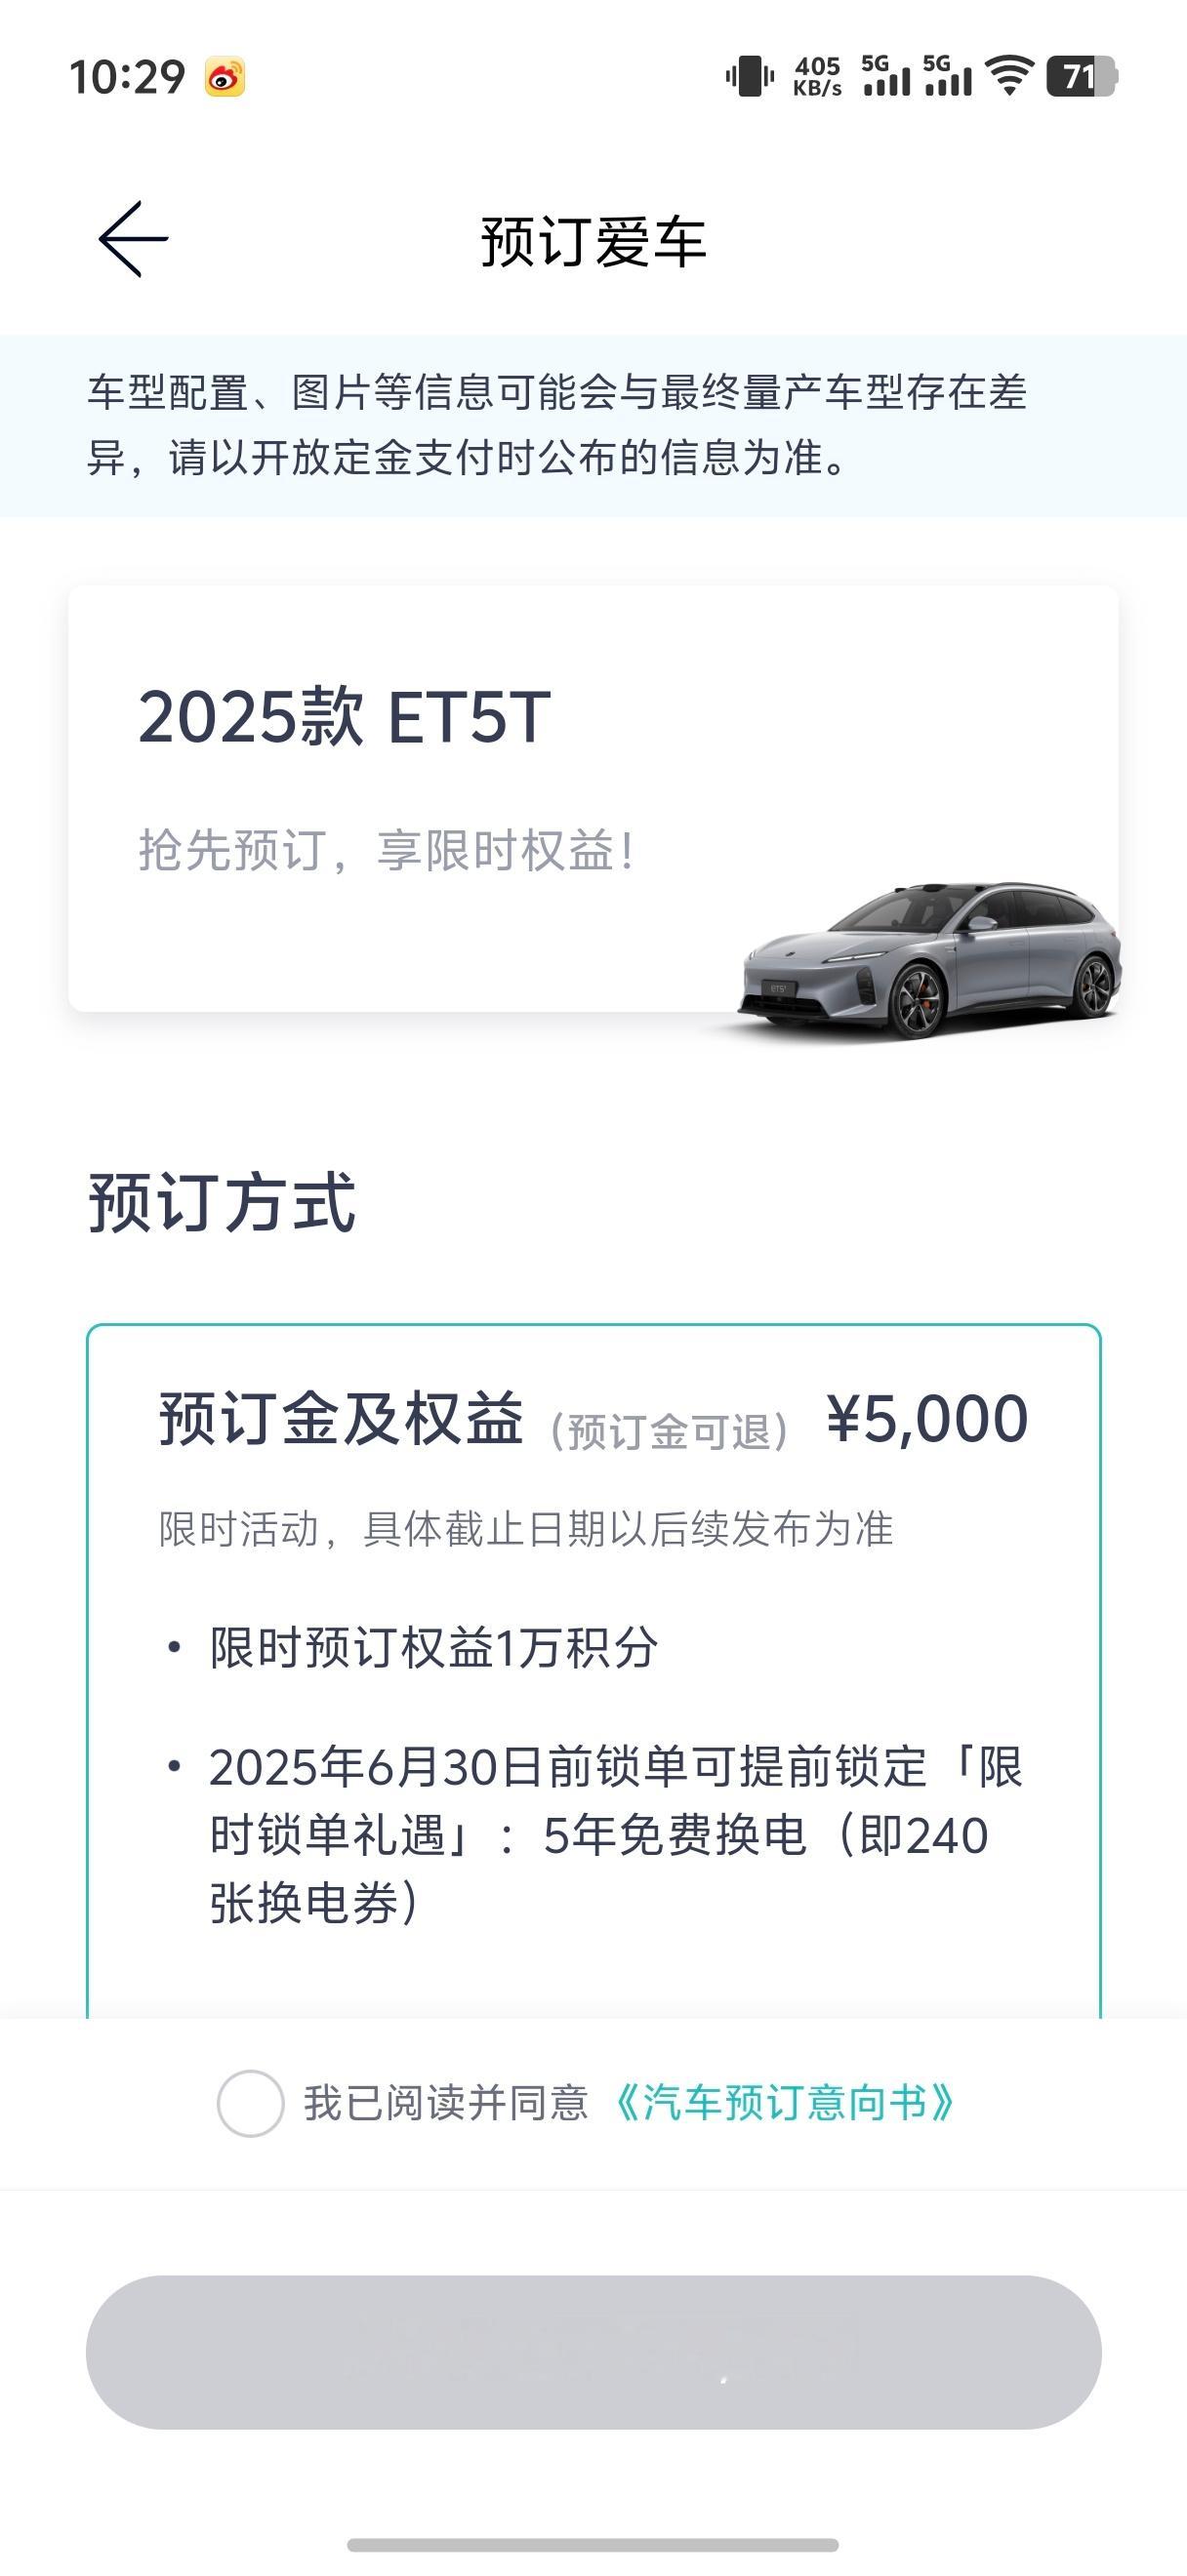This screenshot has height=2576, width=1187.
Task: Tap the greyed-out submit button
Action: (594, 2352)
